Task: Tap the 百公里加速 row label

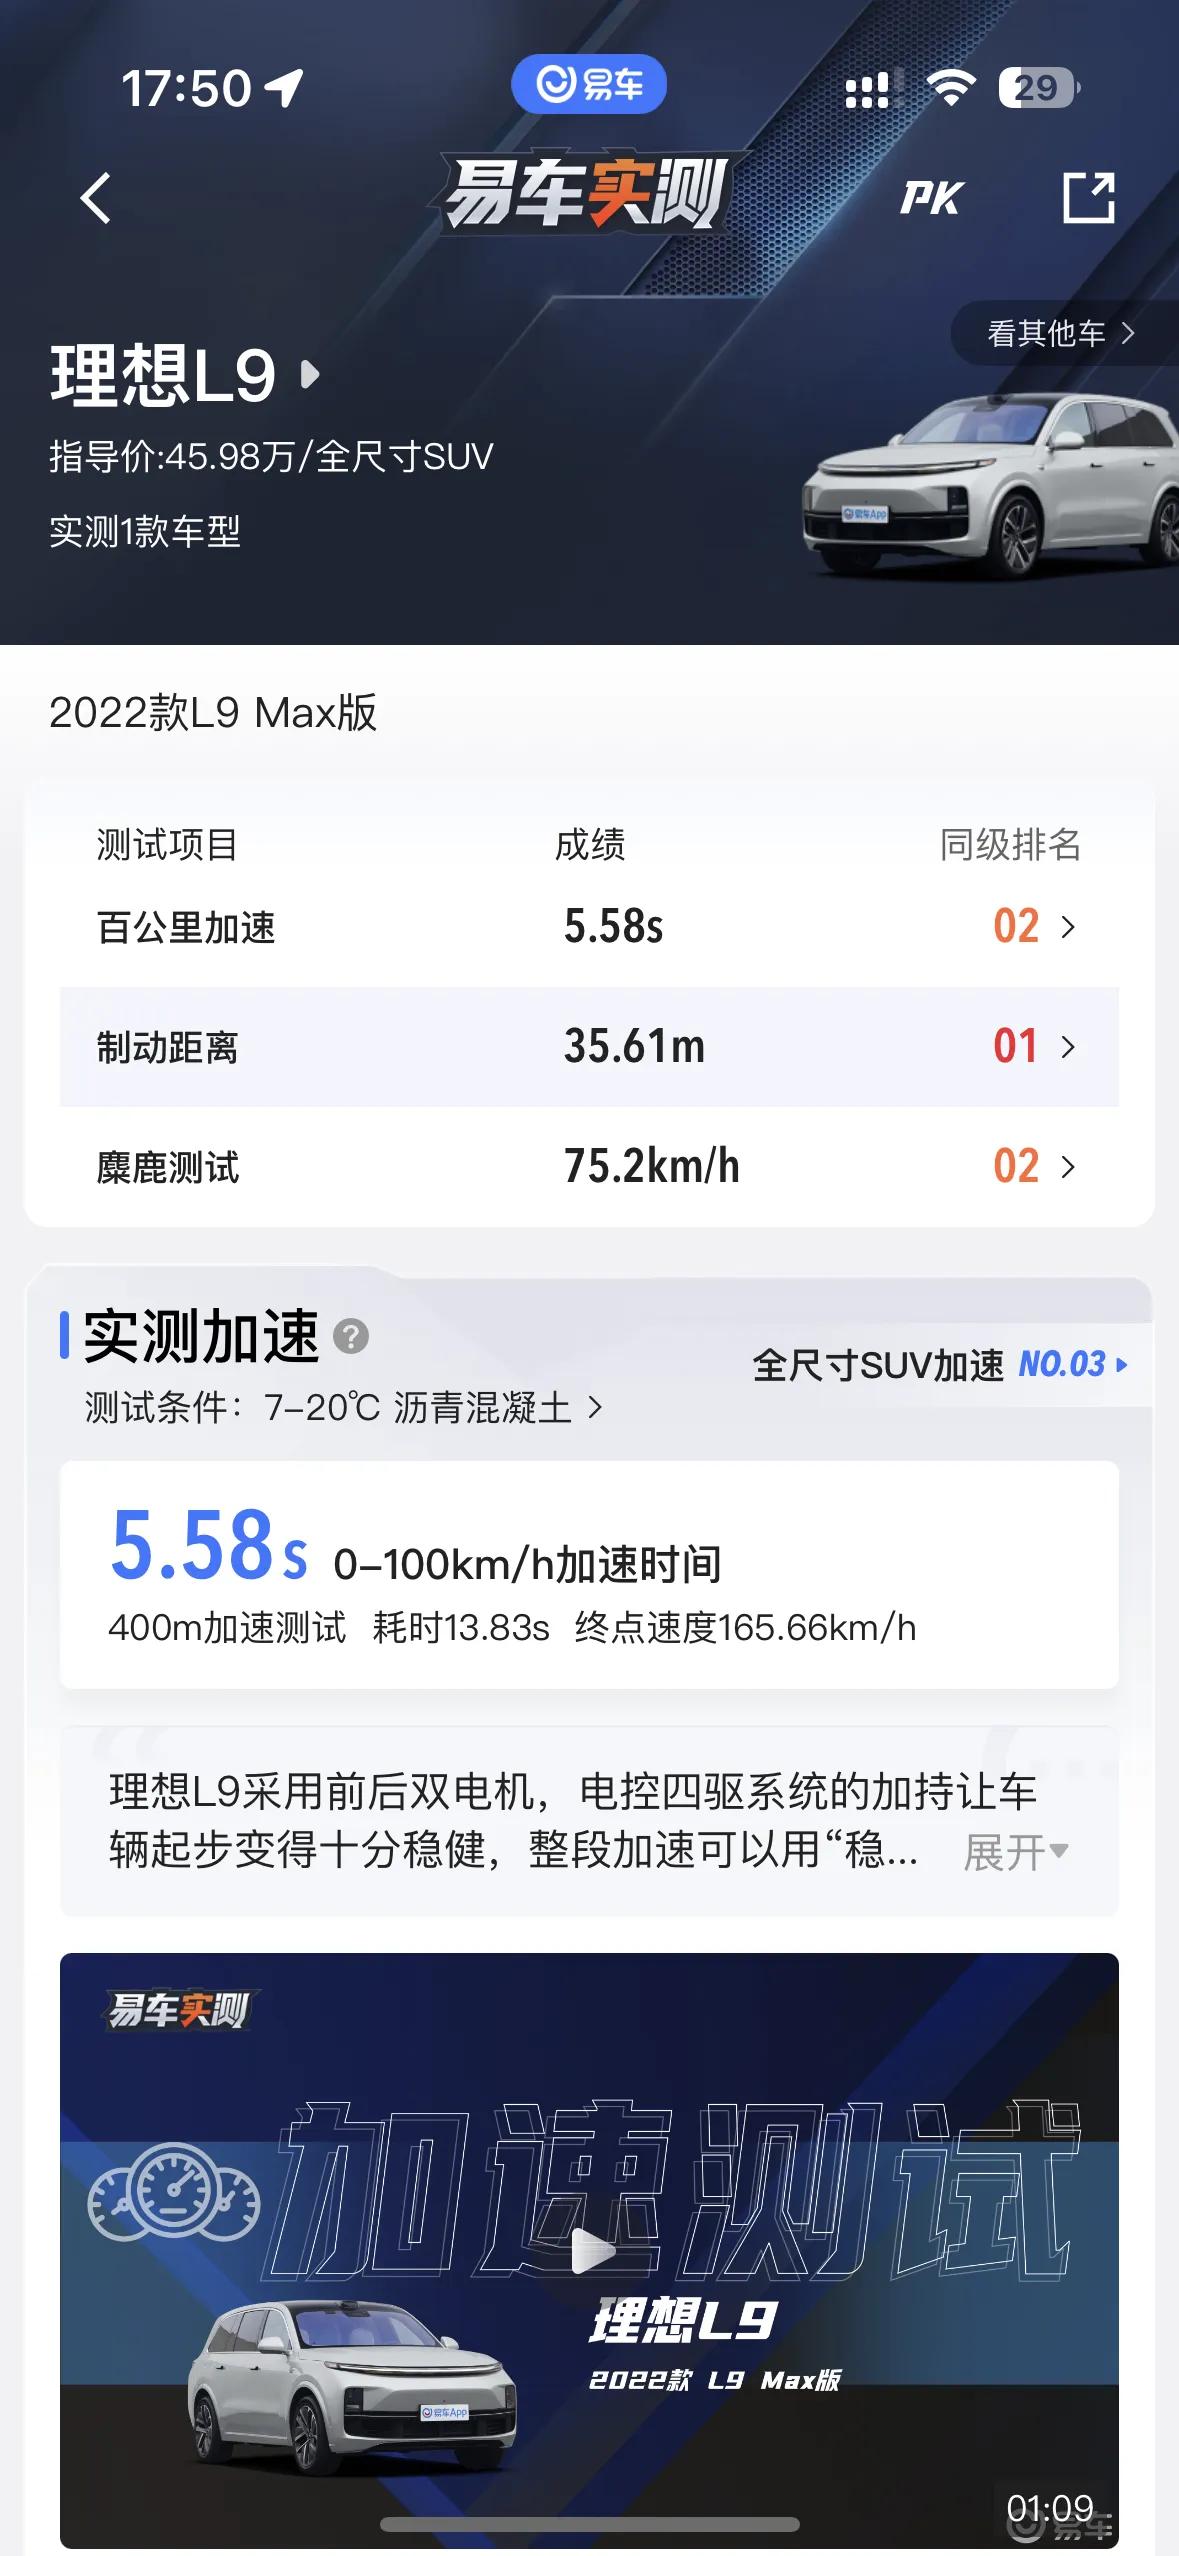Action: [186, 927]
